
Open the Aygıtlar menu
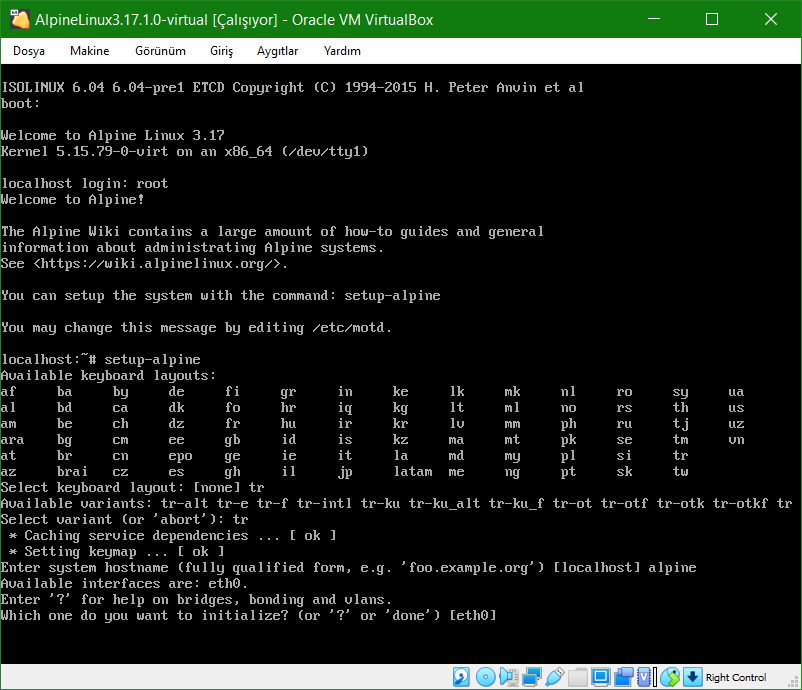point(277,51)
